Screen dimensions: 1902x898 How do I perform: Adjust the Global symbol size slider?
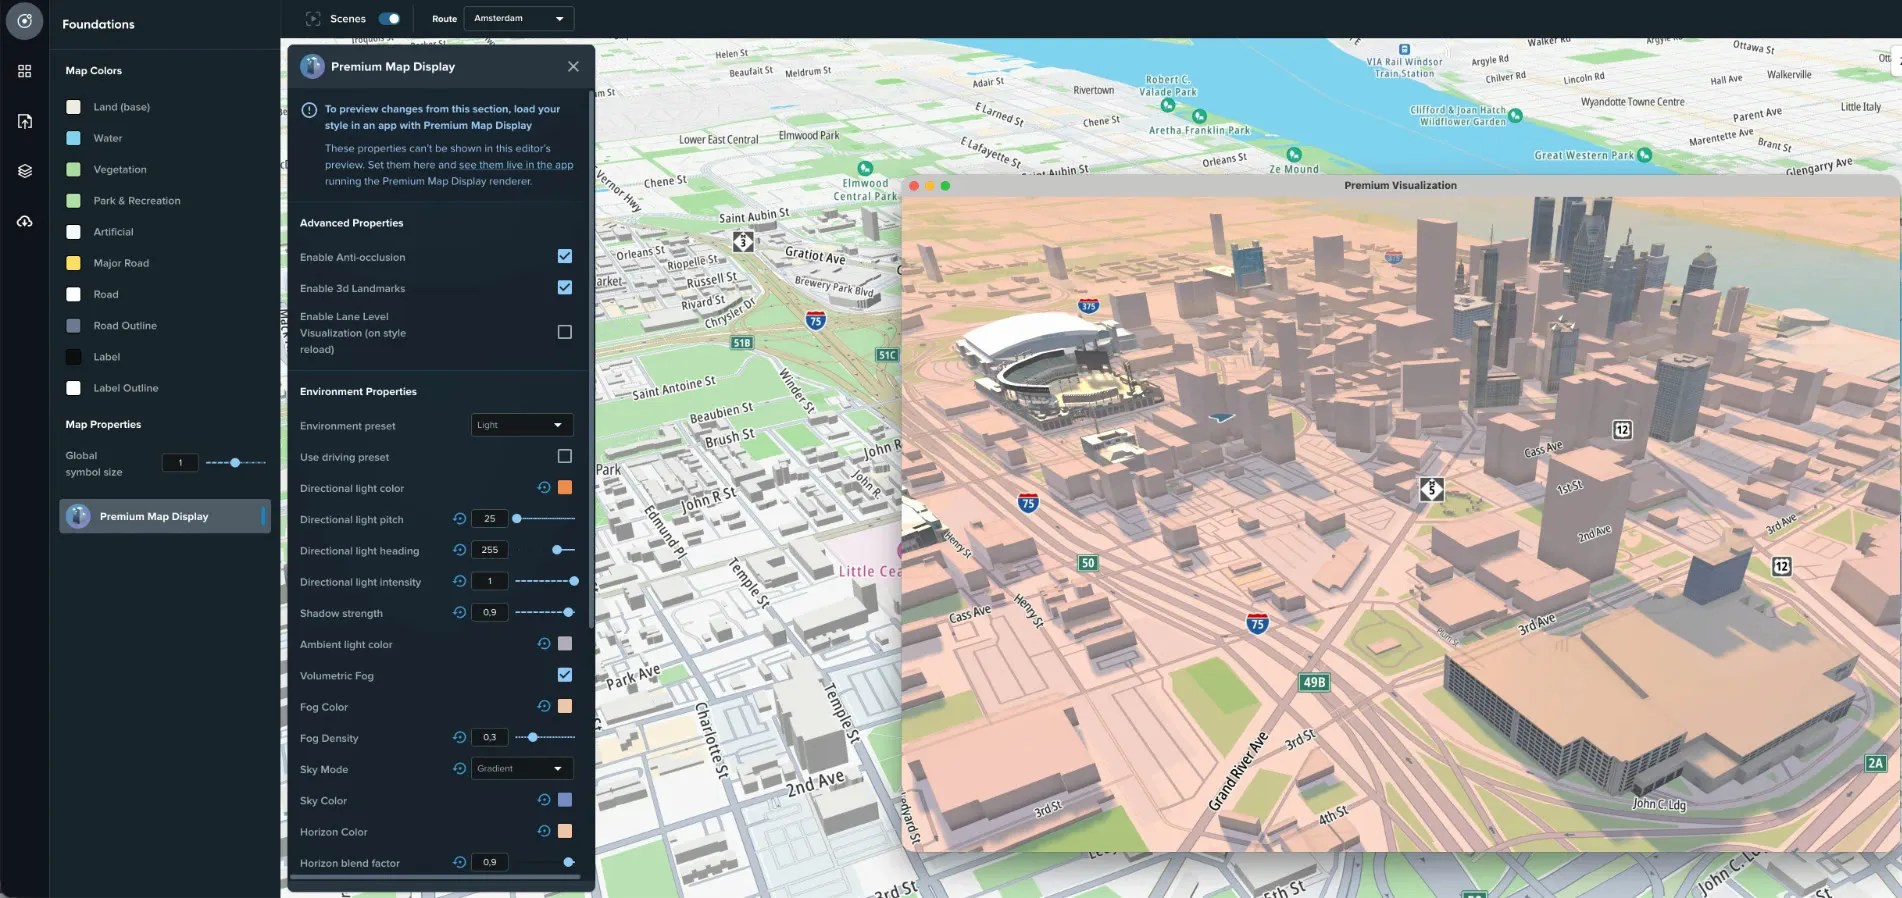(236, 463)
